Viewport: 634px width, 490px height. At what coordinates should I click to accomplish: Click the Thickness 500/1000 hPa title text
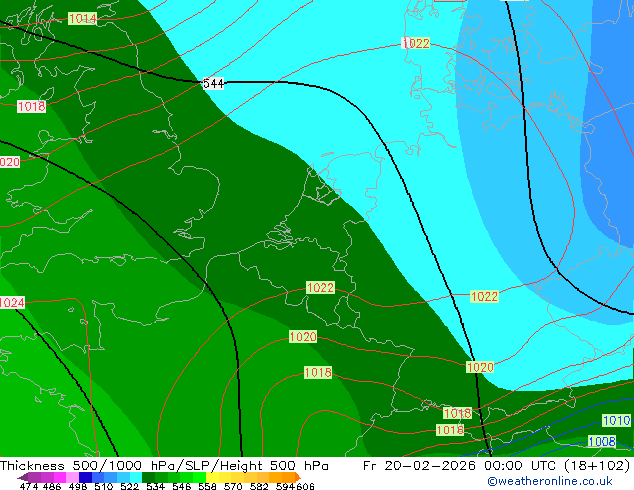89,466
